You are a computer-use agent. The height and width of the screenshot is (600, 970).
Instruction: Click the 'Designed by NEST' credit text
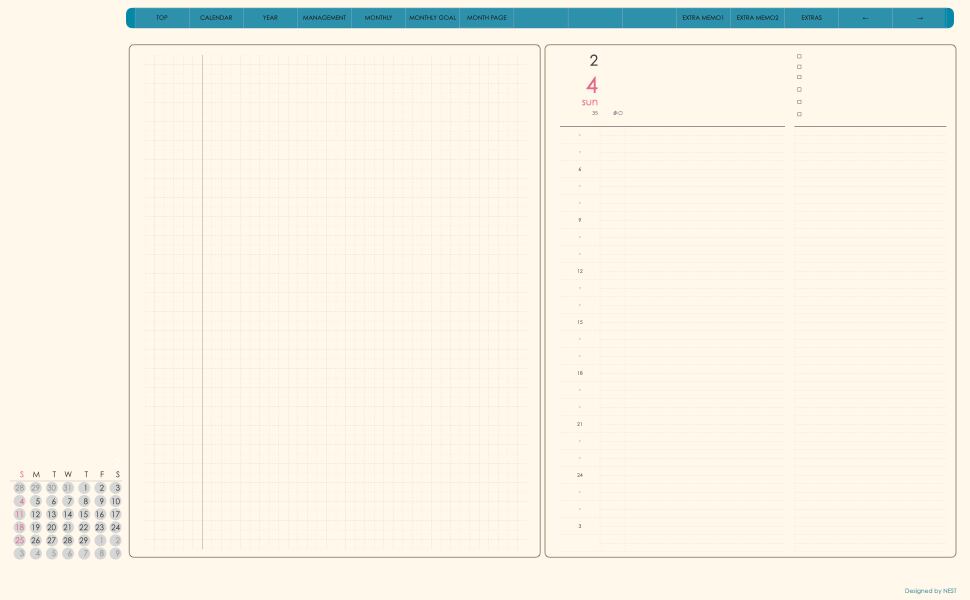(x=930, y=591)
